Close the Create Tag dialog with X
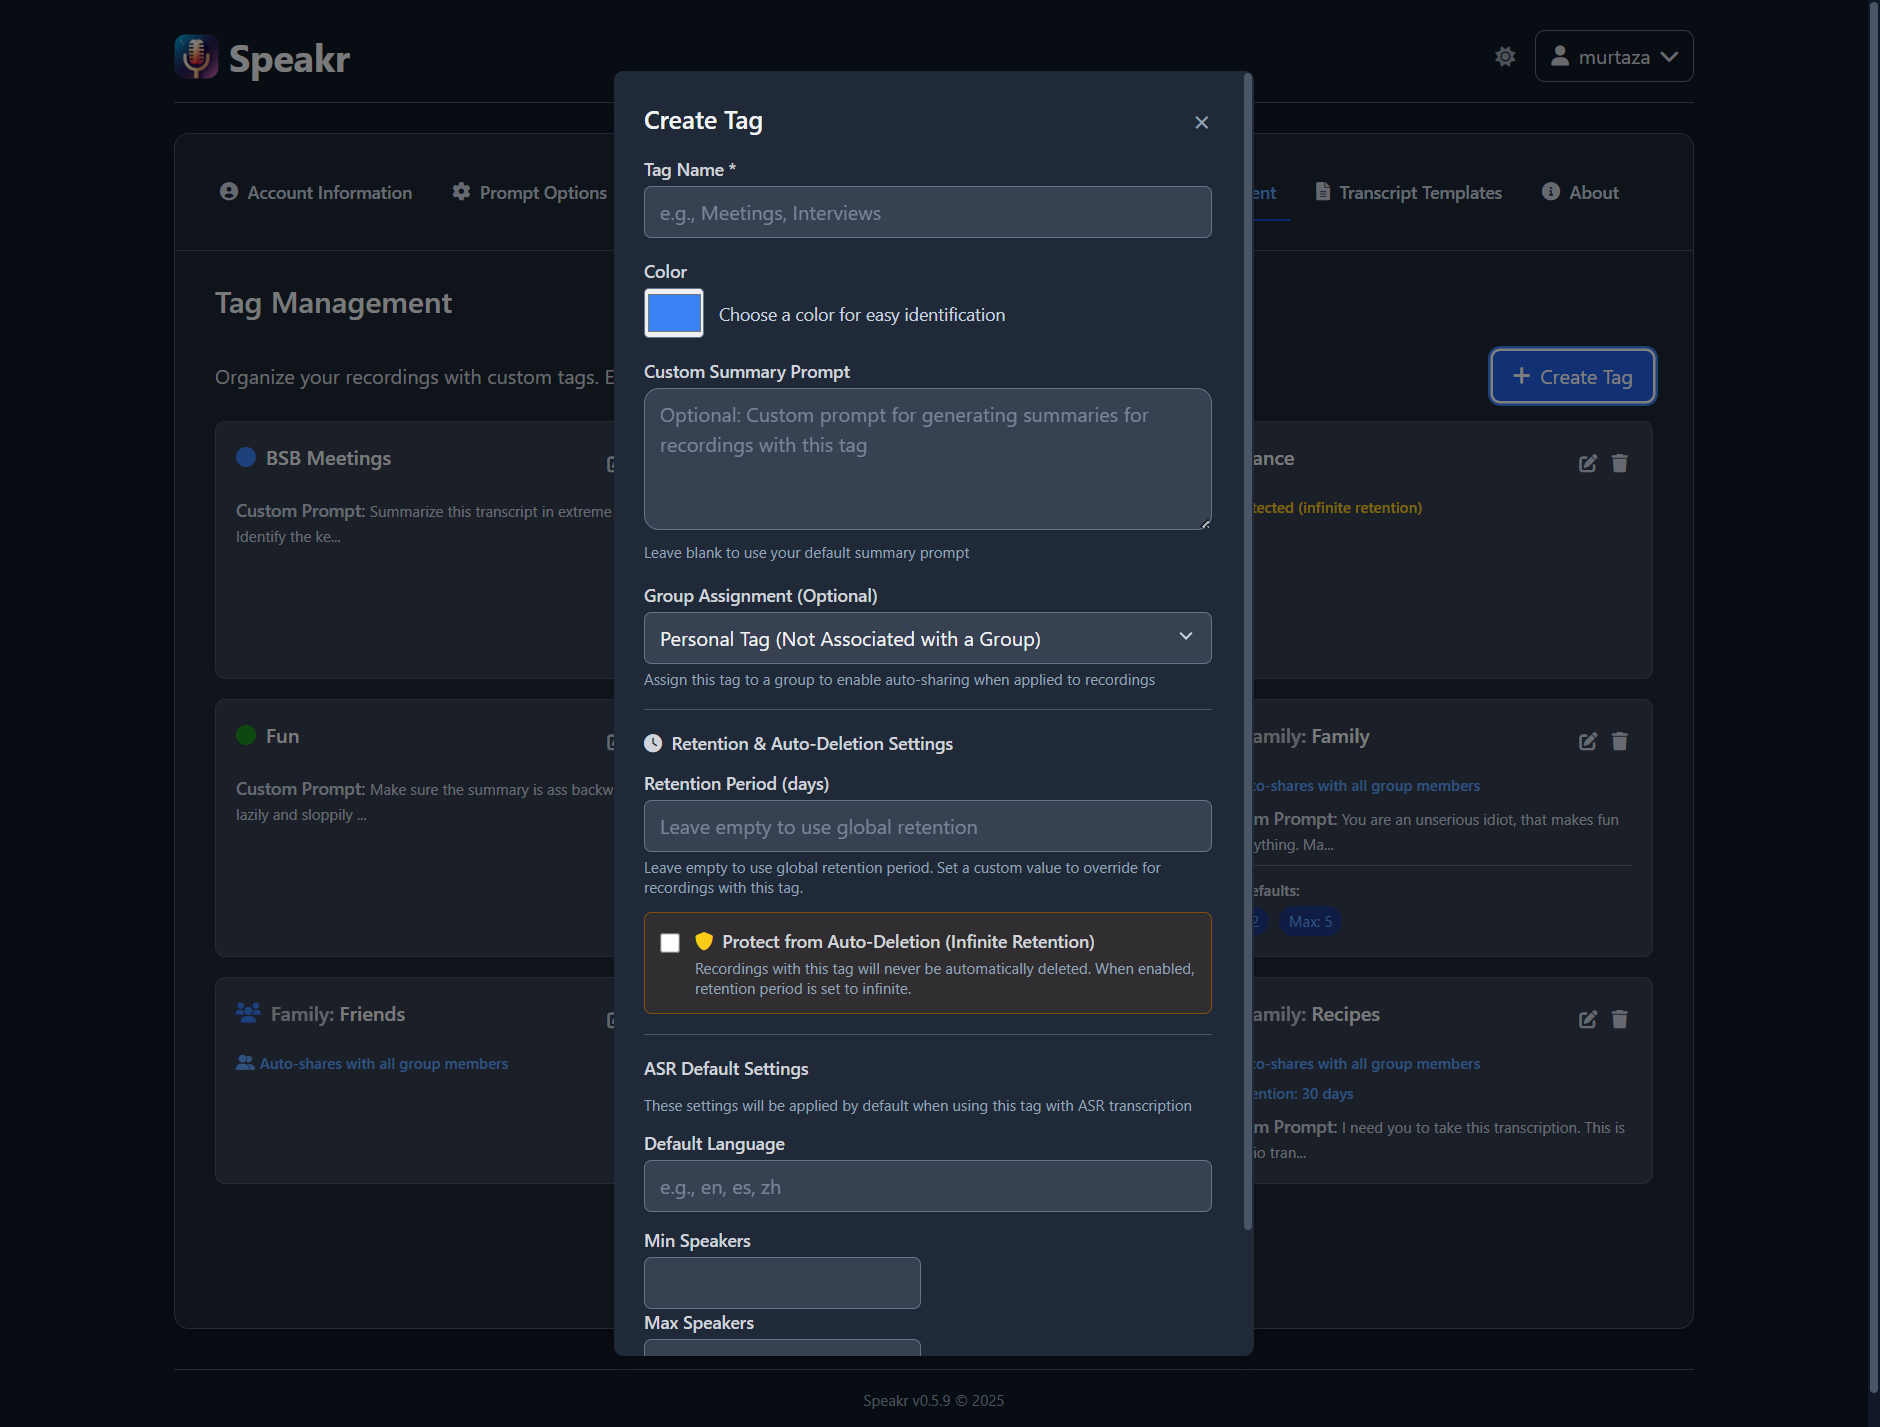The width and height of the screenshot is (1880, 1427). pyautogui.click(x=1201, y=122)
